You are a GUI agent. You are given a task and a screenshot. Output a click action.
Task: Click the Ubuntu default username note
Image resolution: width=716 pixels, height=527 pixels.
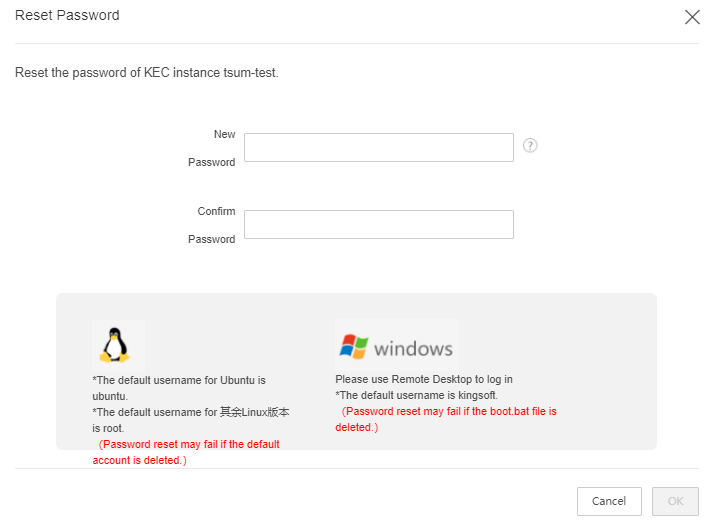(x=179, y=388)
